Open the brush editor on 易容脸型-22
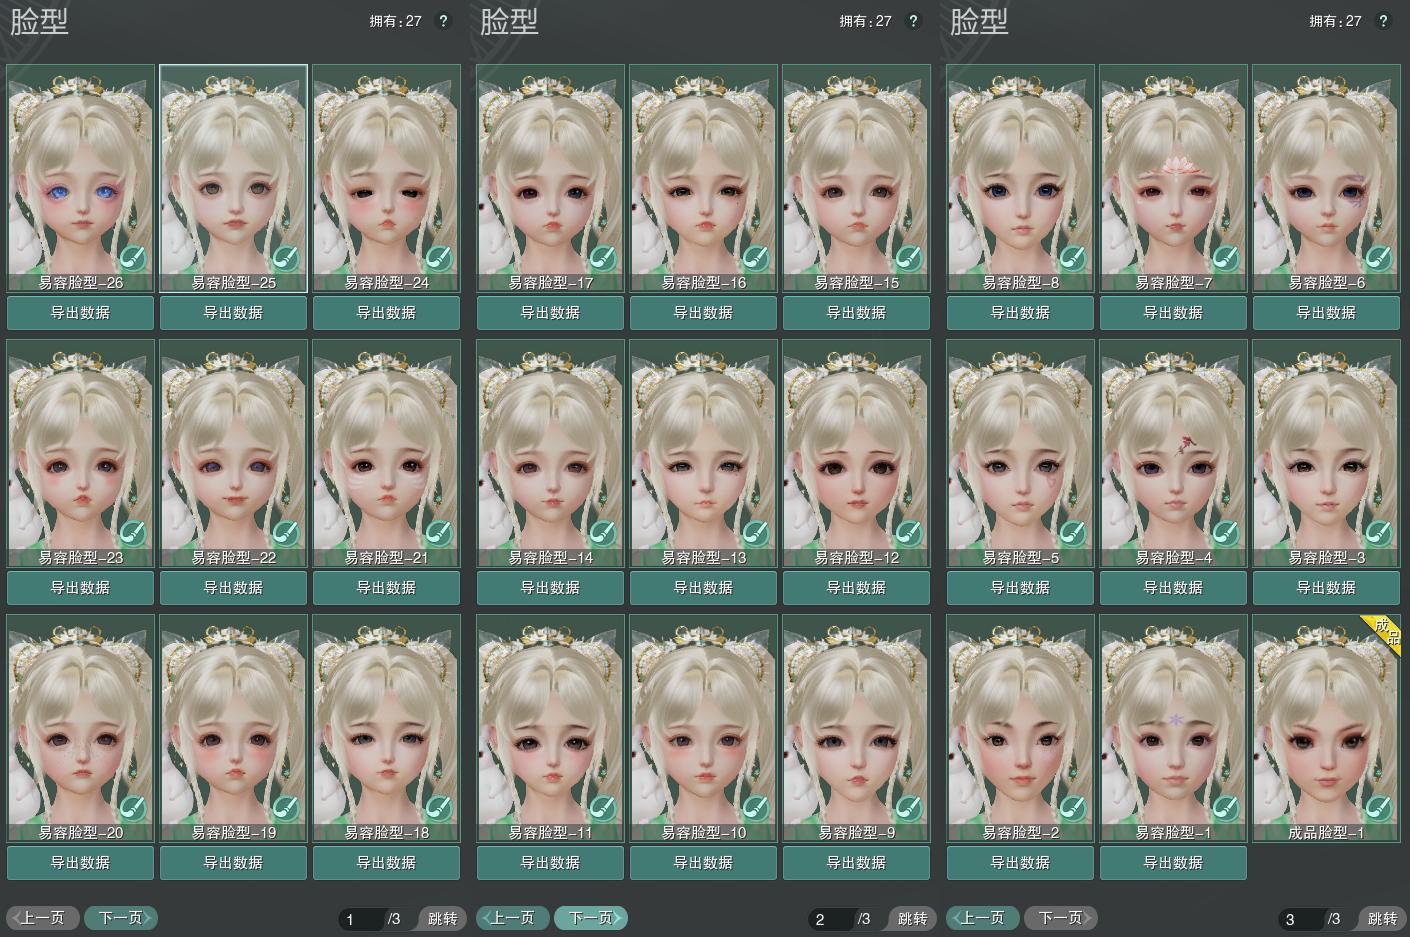The width and height of the screenshot is (1410, 937). pos(285,533)
